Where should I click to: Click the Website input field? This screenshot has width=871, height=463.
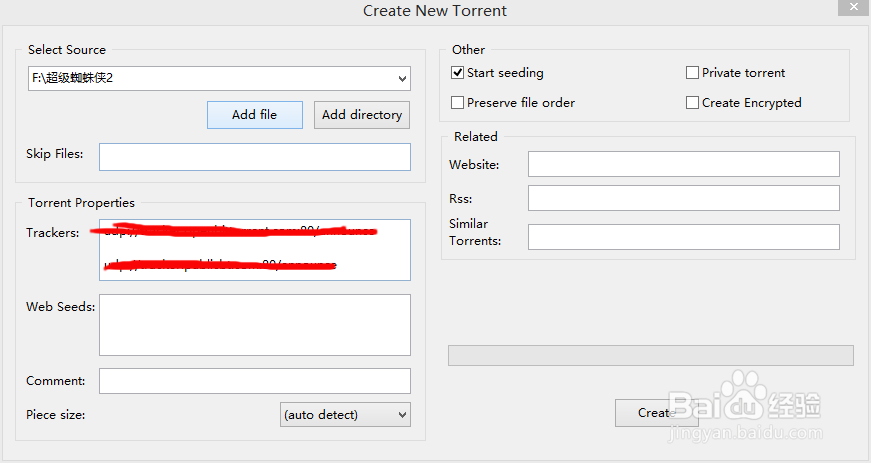(x=683, y=164)
